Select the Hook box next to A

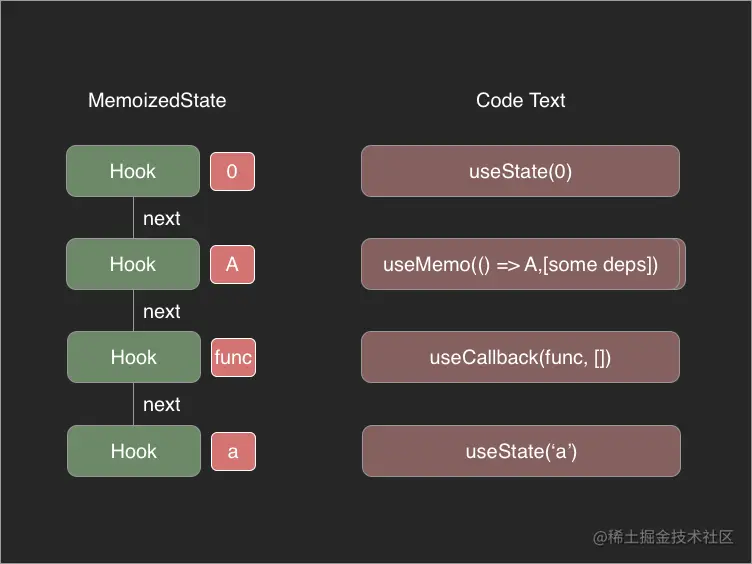133,264
